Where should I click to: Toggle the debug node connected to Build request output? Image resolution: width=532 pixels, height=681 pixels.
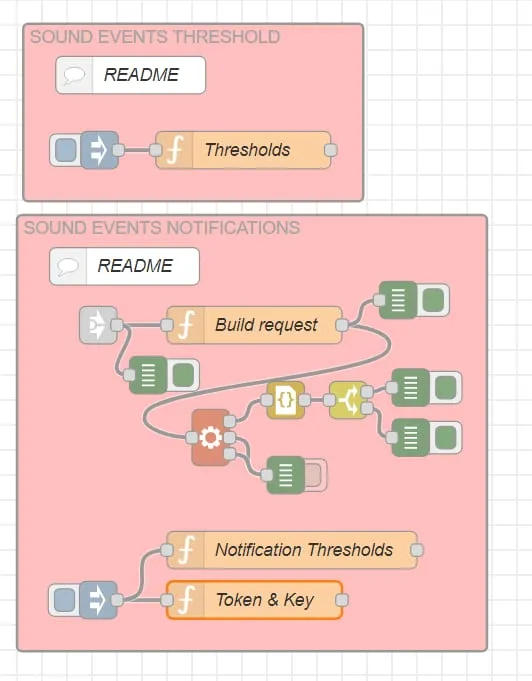(433, 300)
